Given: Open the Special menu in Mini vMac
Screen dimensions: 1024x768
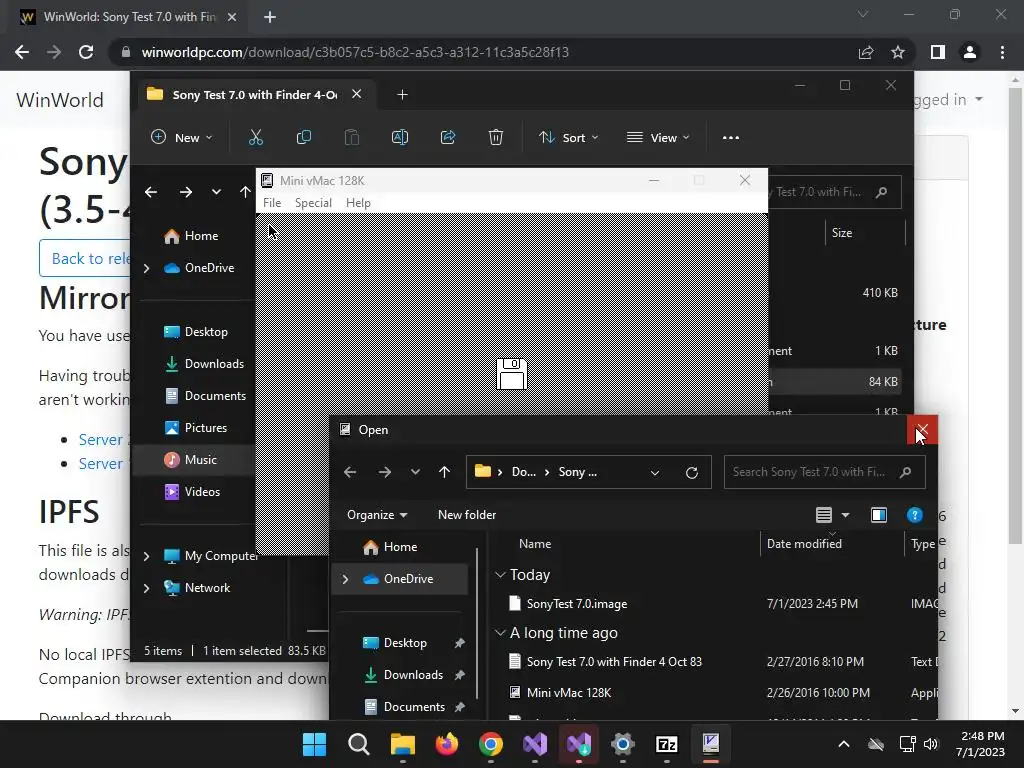Looking at the screenshot, I should pos(313,203).
